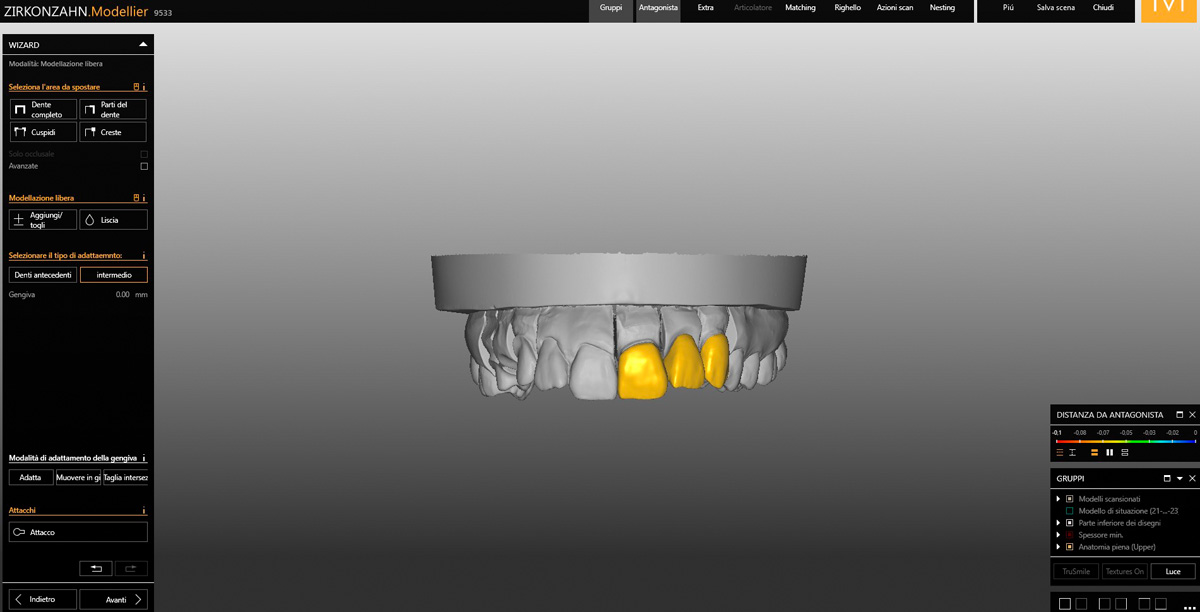Expand Parte inferiore dei disegni
The height and width of the screenshot is (612, 1200).
1058,523
